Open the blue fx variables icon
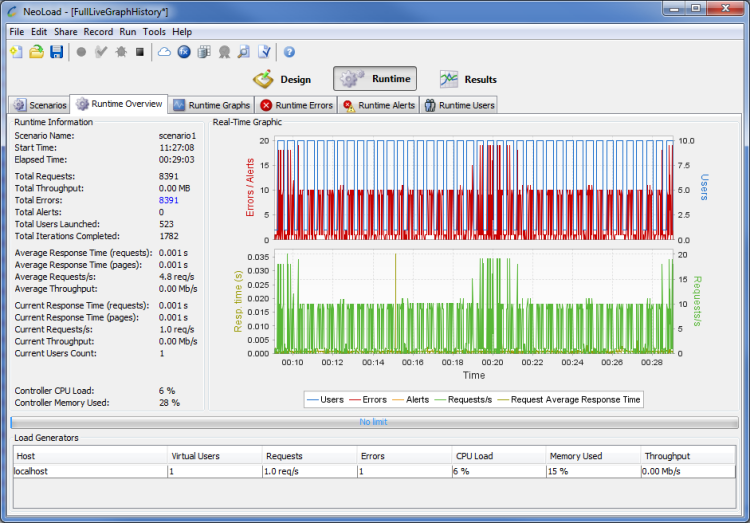The height and width of the screenshot is (523, 750). [x=184, y=52]
